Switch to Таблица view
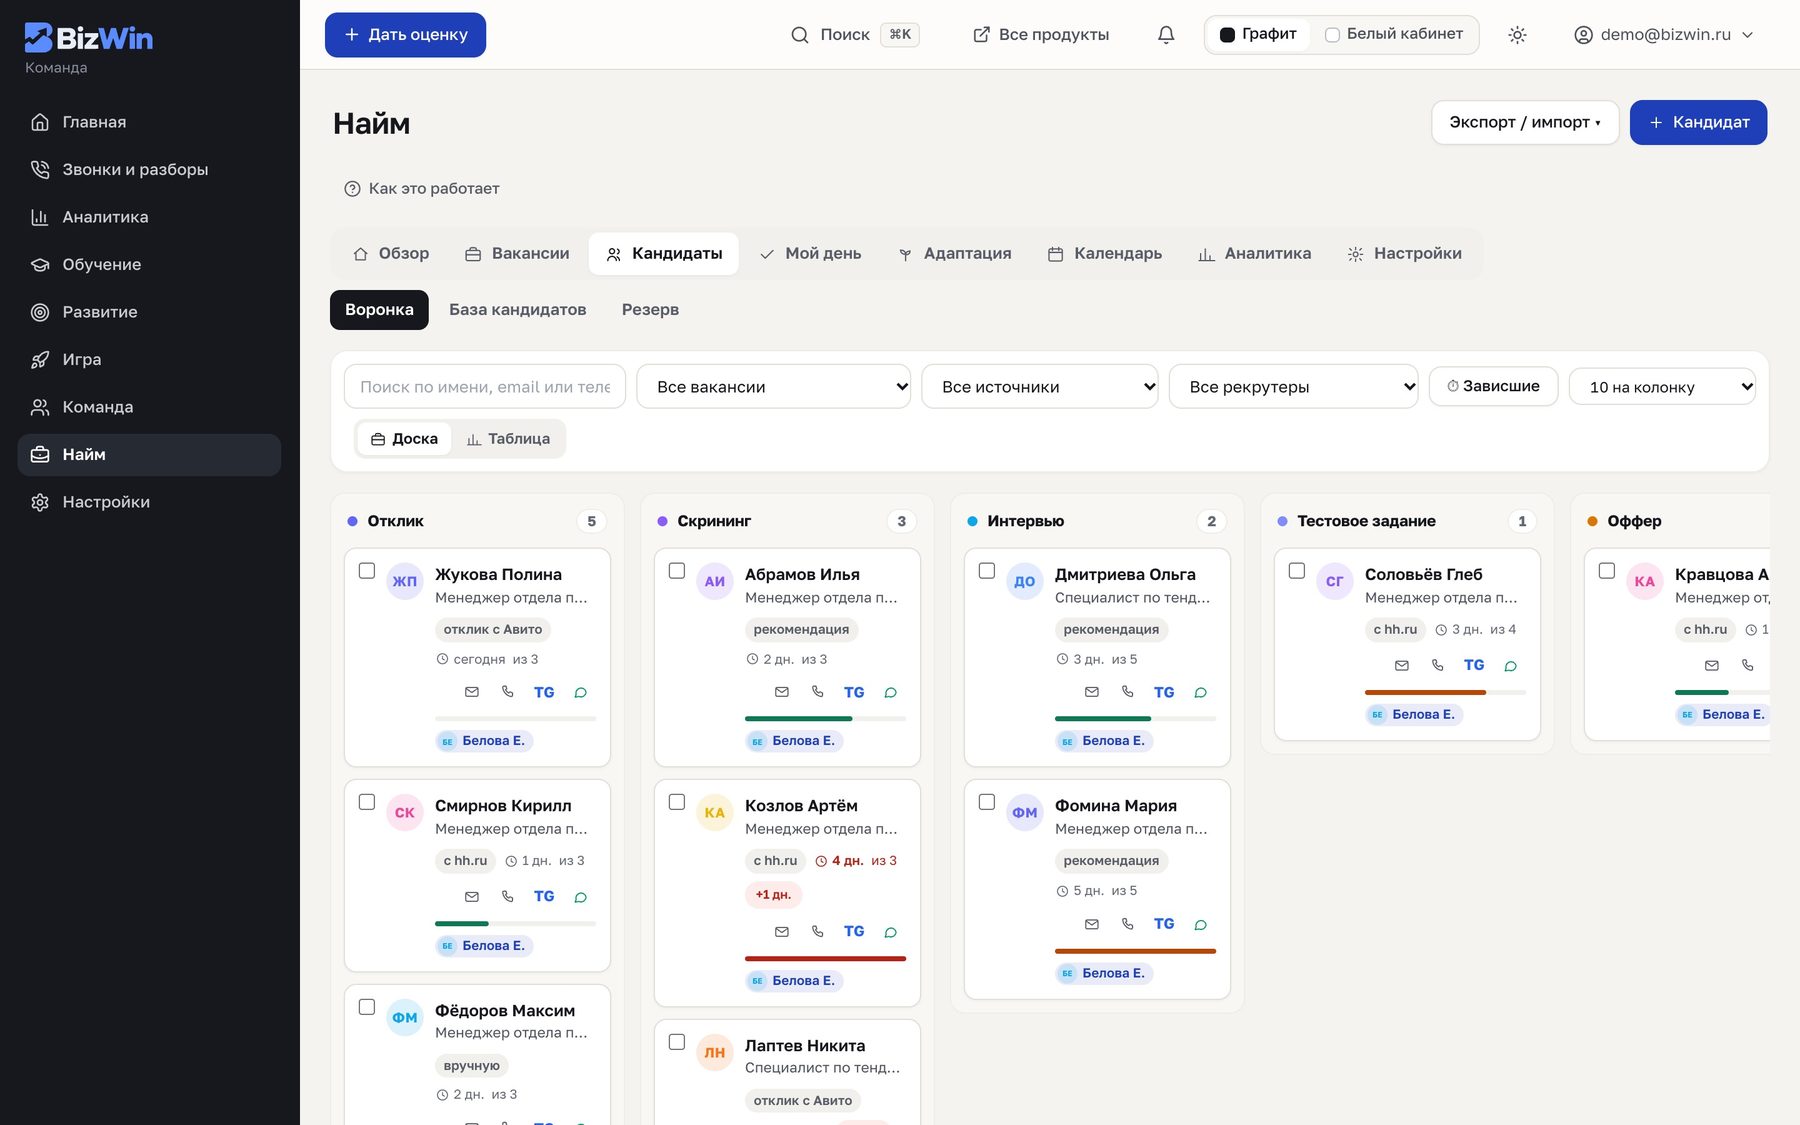1800x1125 pixels. tap(508, 439)
